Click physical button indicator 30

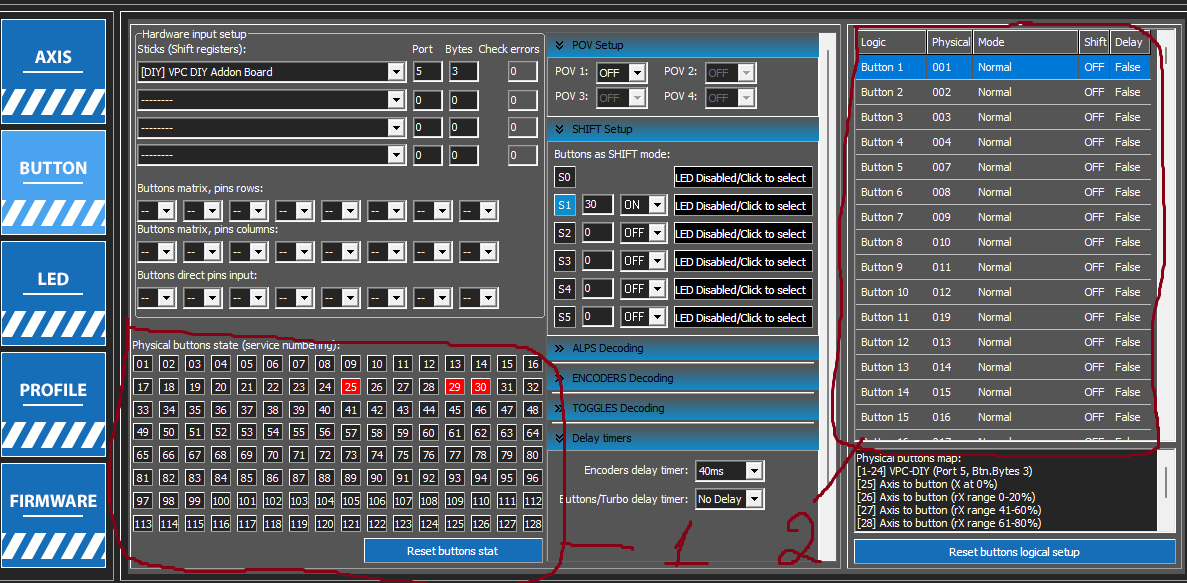(480, 387)
